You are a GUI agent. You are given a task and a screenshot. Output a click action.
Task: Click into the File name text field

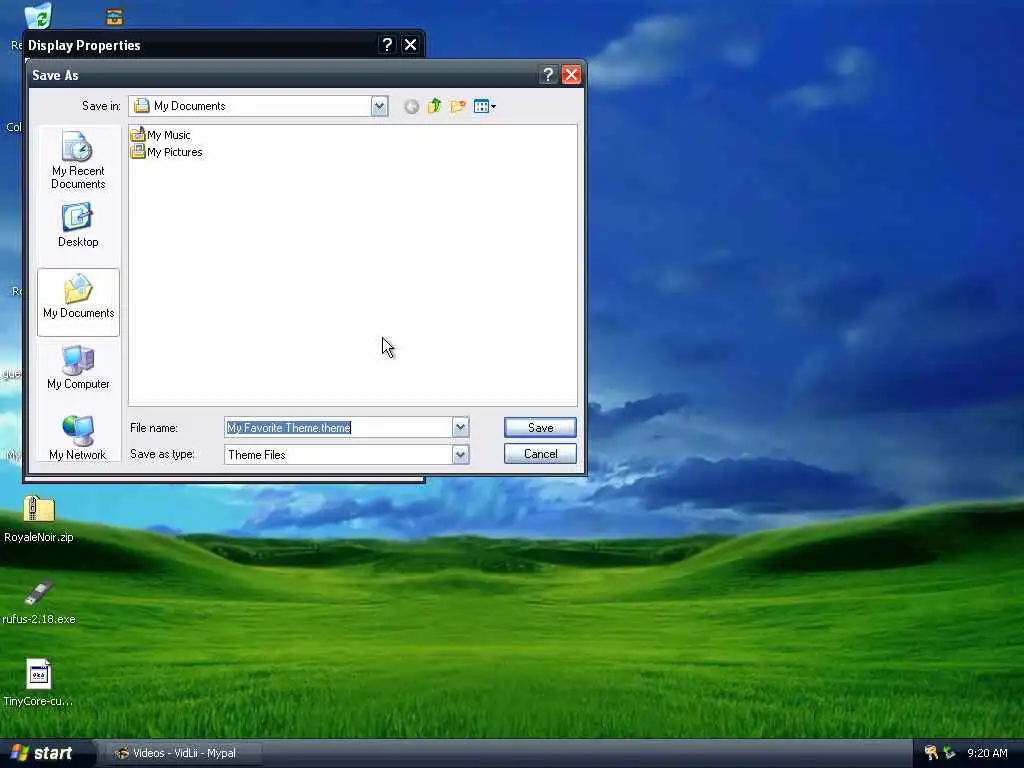click(338, 427)
